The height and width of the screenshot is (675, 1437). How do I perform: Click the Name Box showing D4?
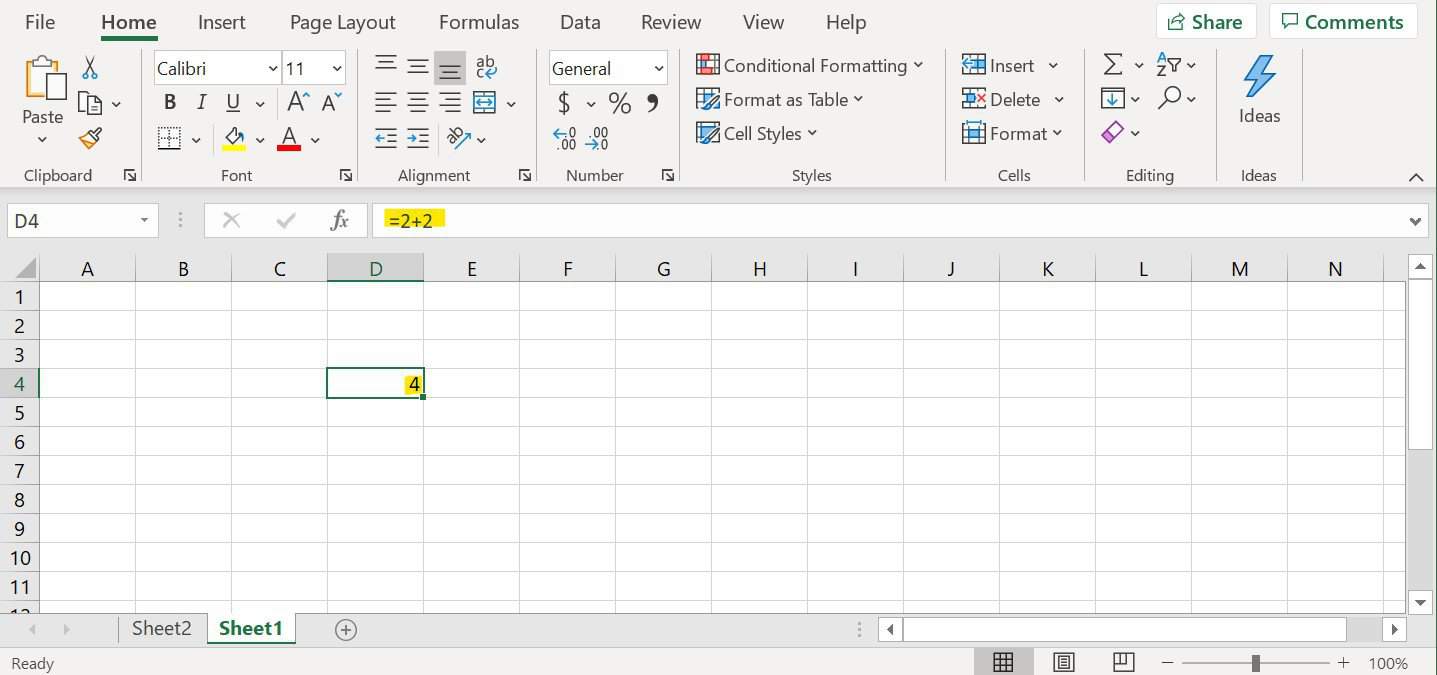click(70, 220)
